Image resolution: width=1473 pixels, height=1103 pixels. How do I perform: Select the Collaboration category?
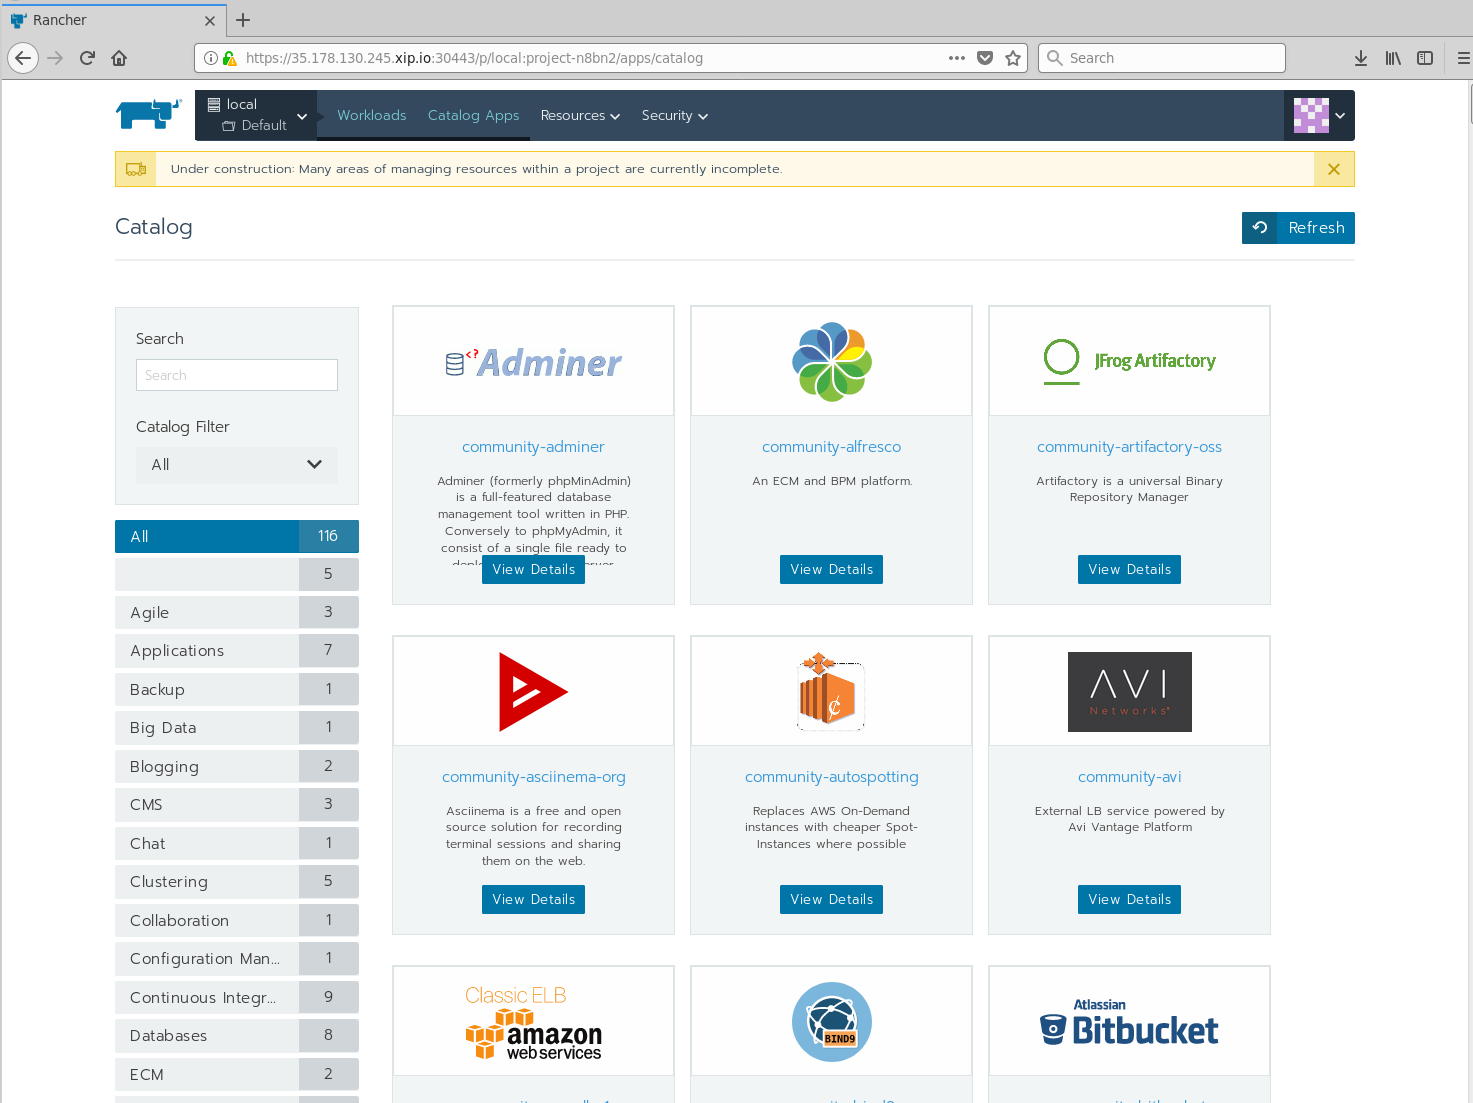coord(237,920)
